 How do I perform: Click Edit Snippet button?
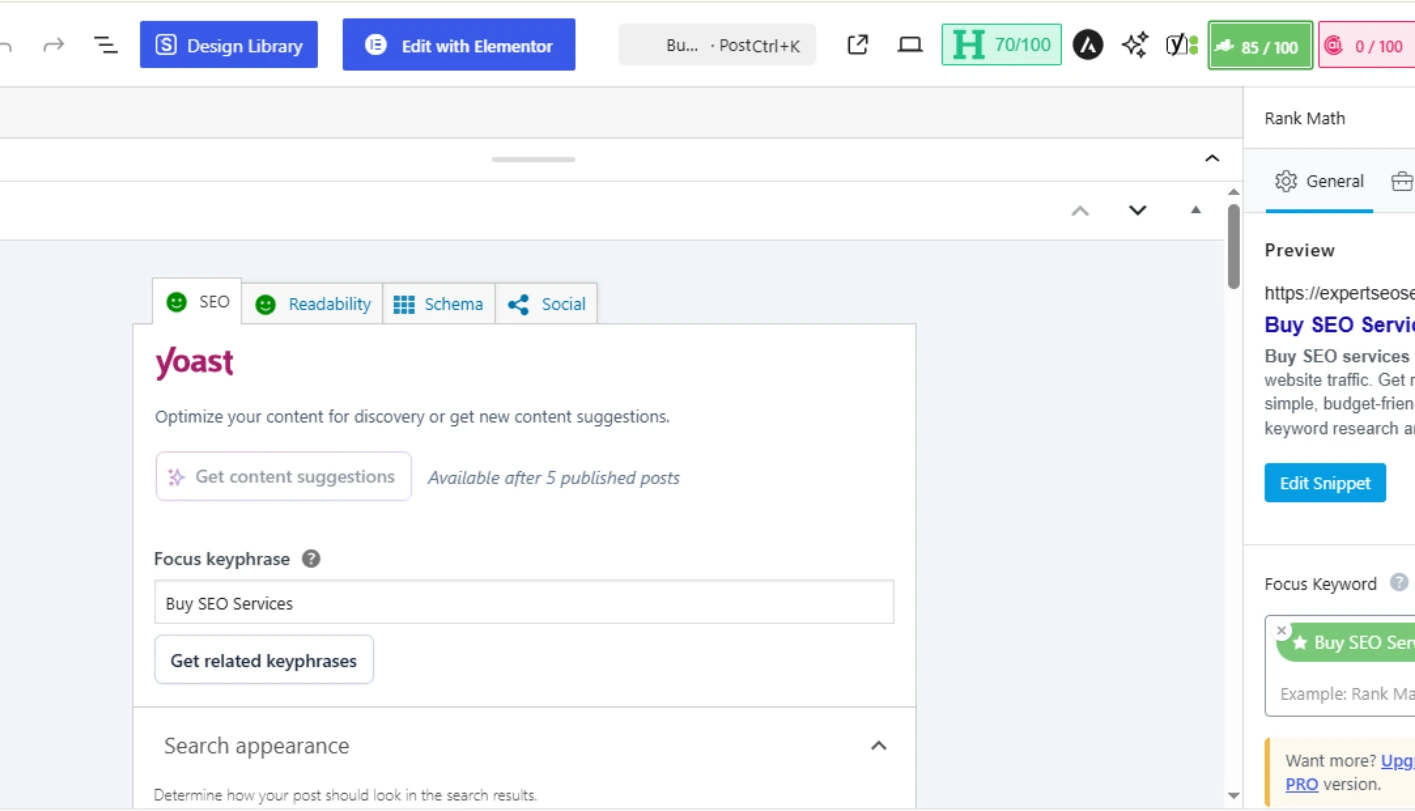click(x=1325, y=483)
